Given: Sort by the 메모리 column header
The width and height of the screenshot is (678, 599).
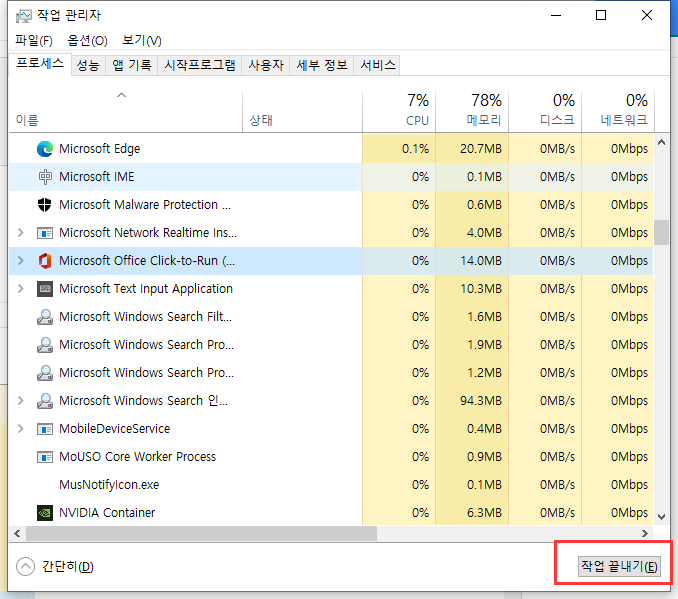Looking at the screenshot, I should (x=472, y=111).
